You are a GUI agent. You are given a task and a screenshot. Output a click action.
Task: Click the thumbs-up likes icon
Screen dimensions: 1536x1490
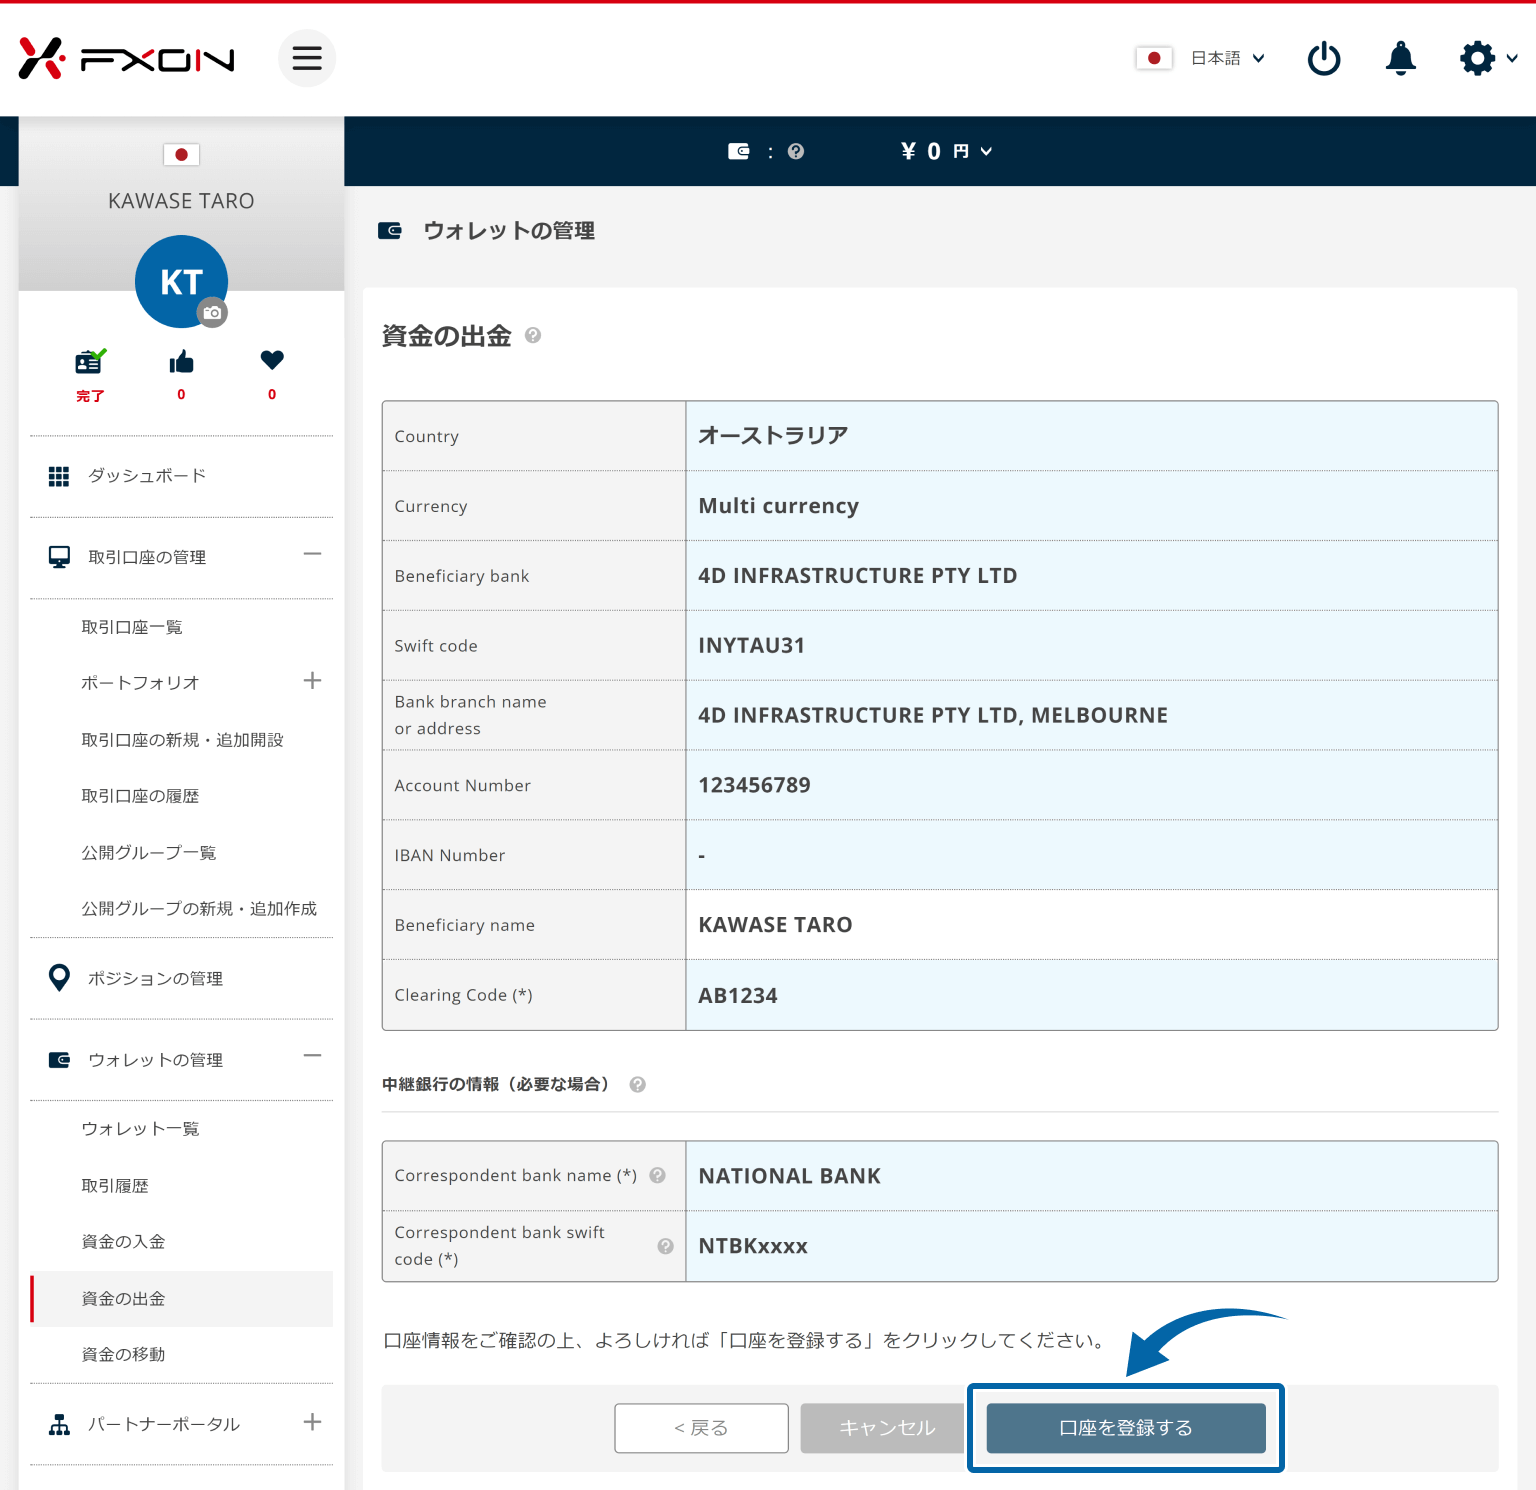181,362
